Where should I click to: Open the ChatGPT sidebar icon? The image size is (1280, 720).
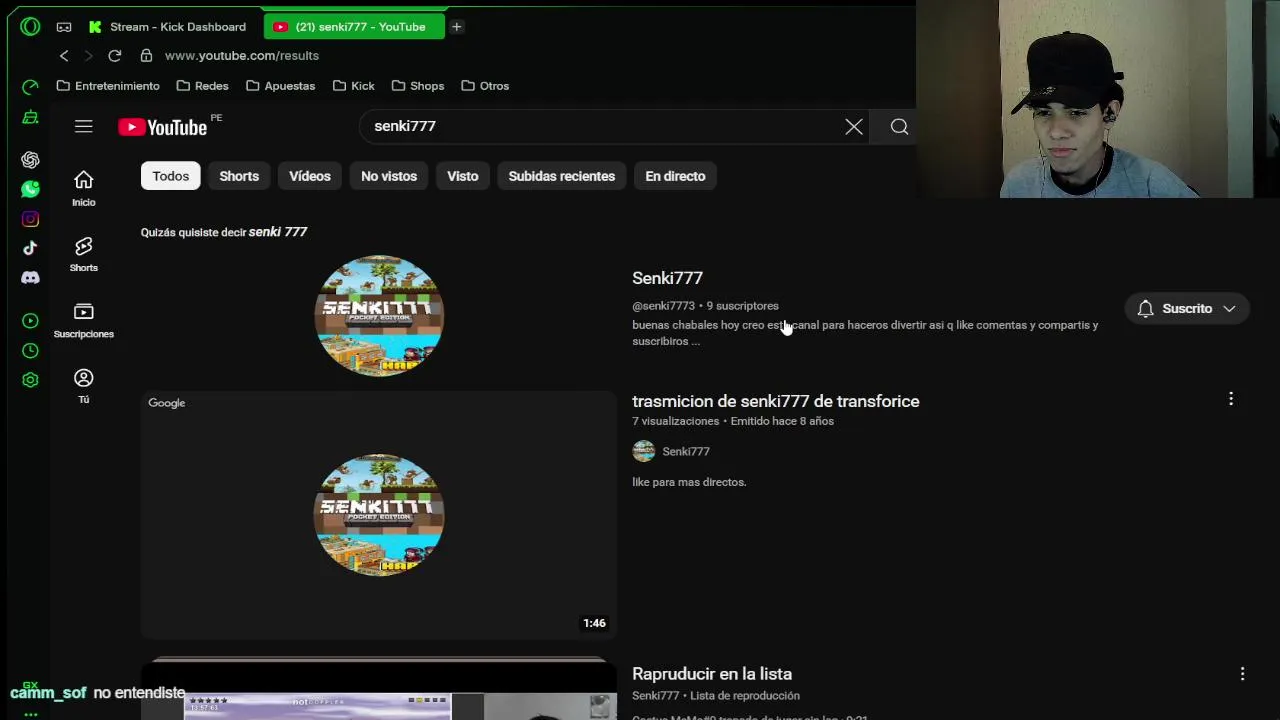30,160
